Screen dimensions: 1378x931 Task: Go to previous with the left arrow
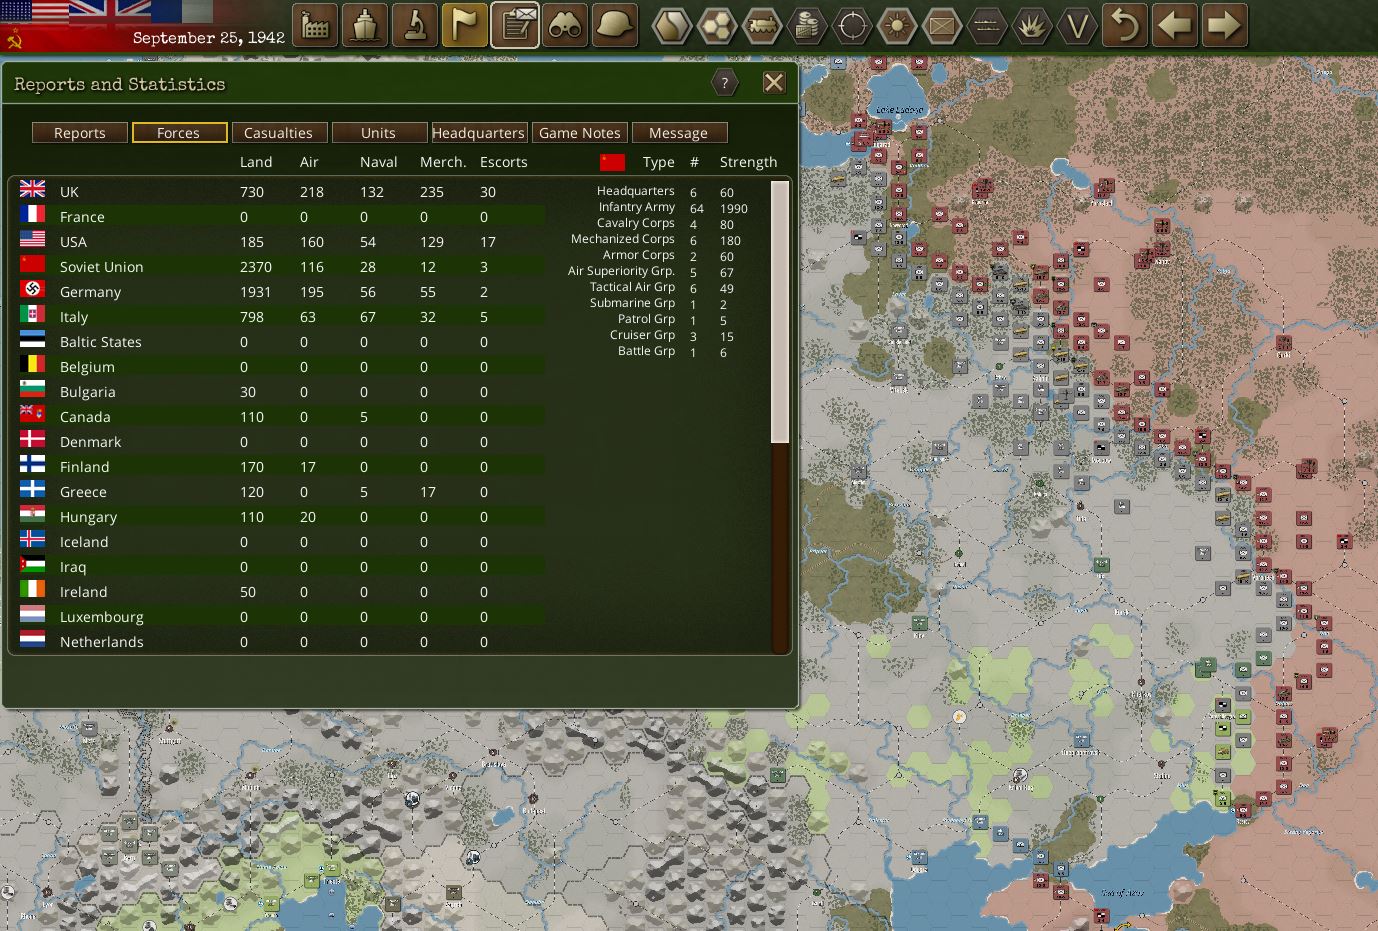pos(1175,25)
